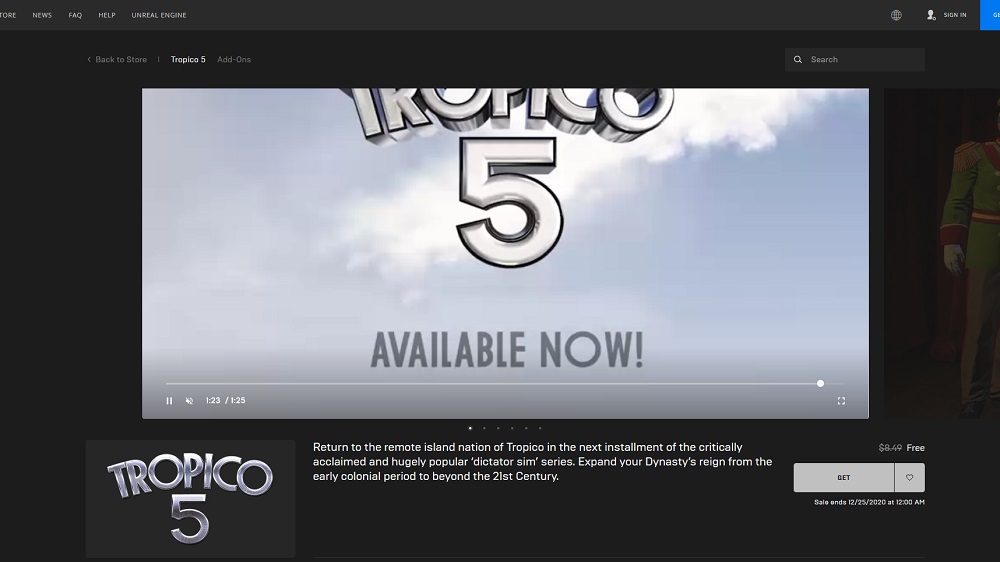
Task: Unmute the trailer audio
Action: click(x=189, y=401)
